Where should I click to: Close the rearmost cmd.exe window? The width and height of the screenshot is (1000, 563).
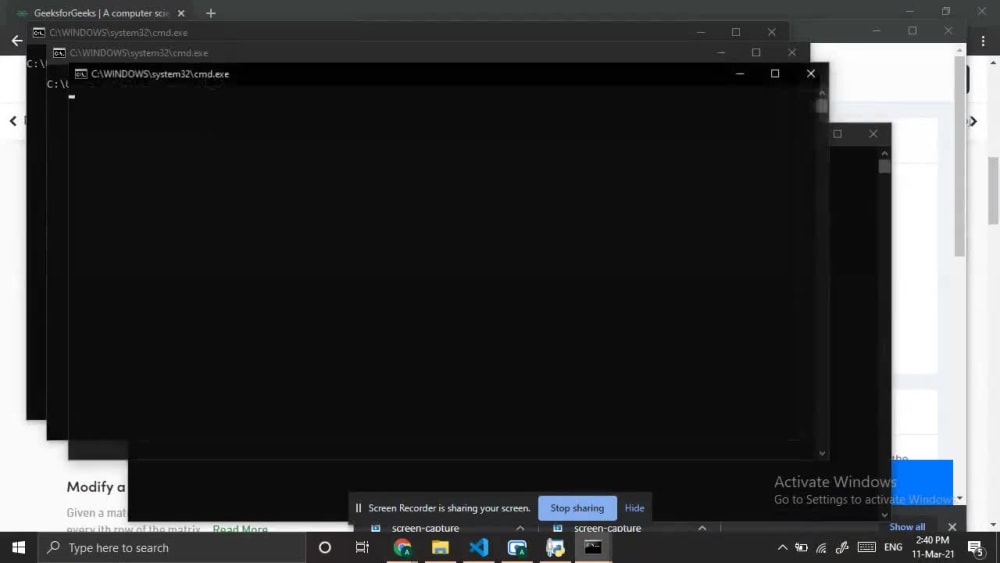click(772, 32)
